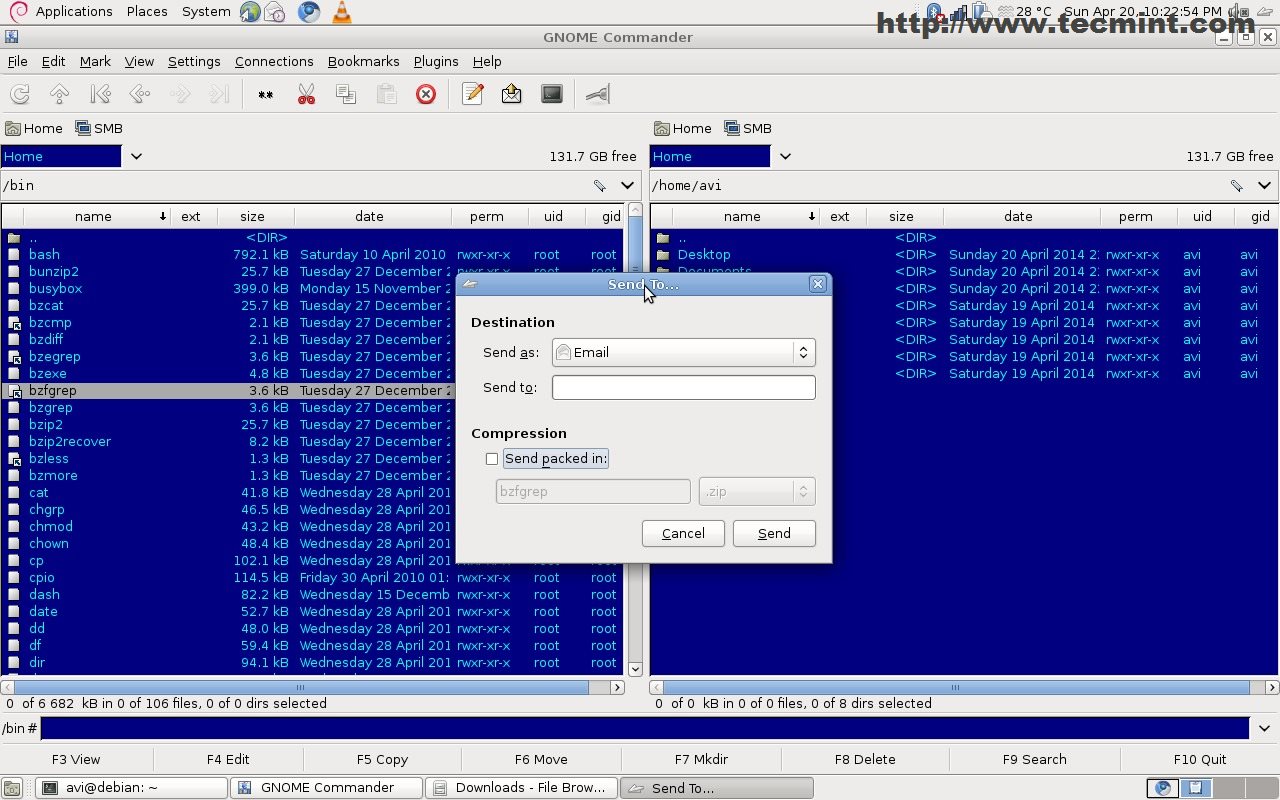The width and height of the screenshot is (1280, 800).
Task: Click the 'Send to' text field
Action: click(x=683, y=387)
